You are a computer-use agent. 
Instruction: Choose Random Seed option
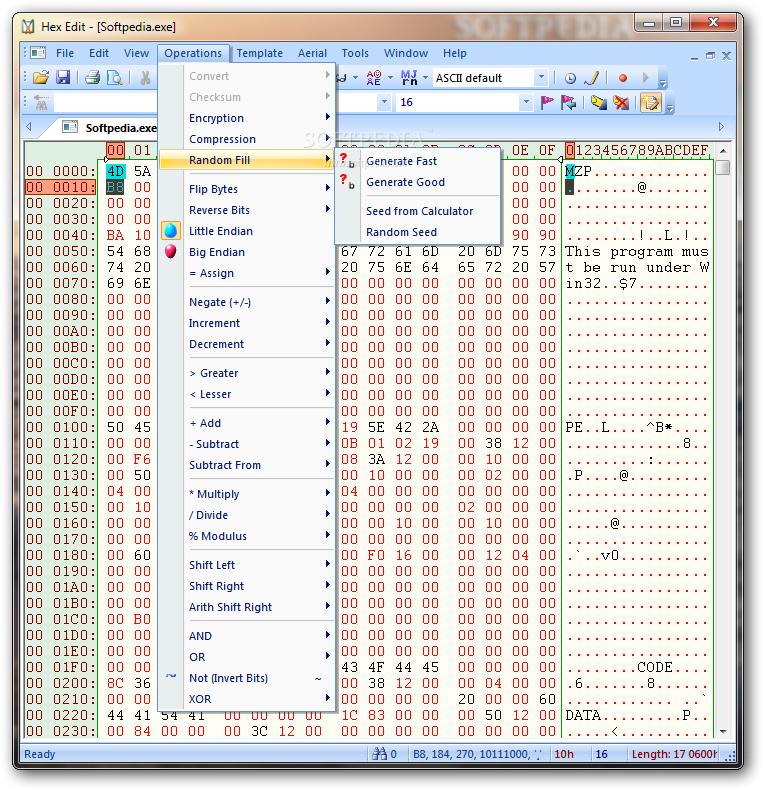pyautogui.click(x=418, y=232)
